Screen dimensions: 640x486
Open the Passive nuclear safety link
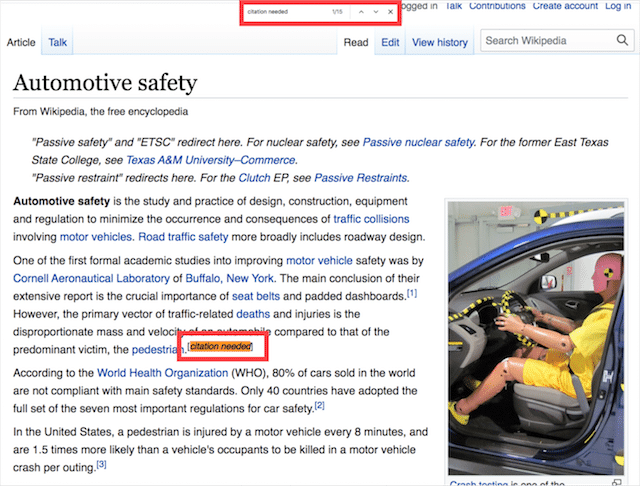pyautogui.click(x=419, y=142)
